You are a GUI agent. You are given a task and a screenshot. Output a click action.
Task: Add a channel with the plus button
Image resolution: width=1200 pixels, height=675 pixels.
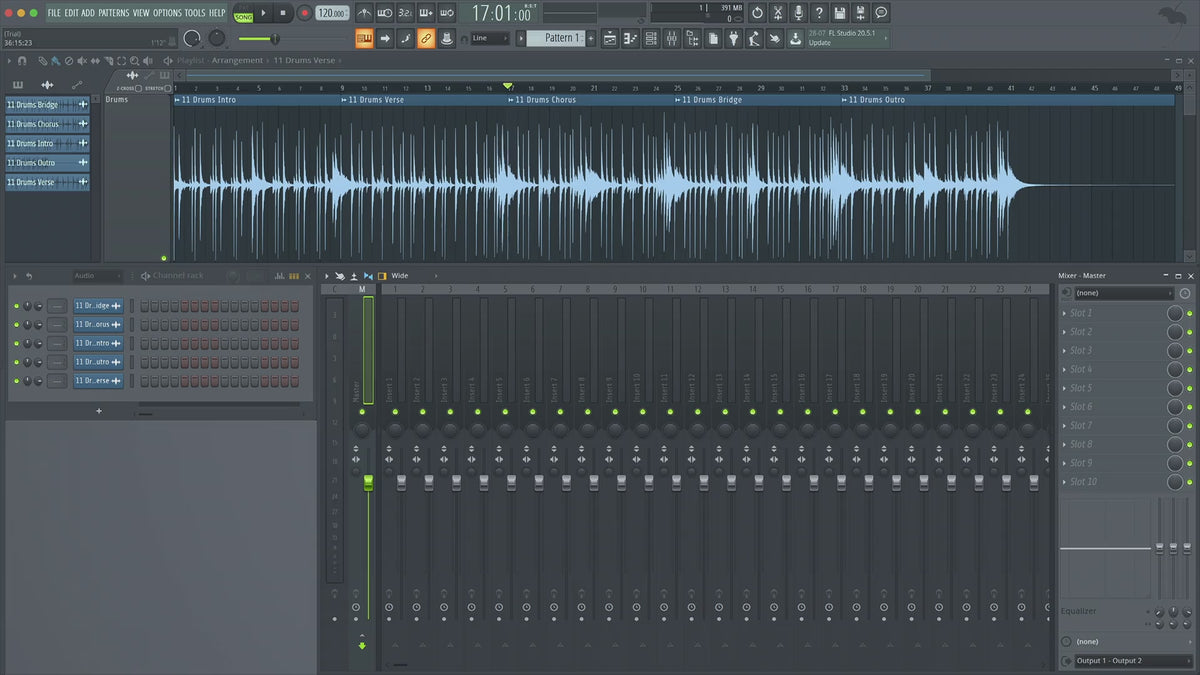(x=98, y=411)
